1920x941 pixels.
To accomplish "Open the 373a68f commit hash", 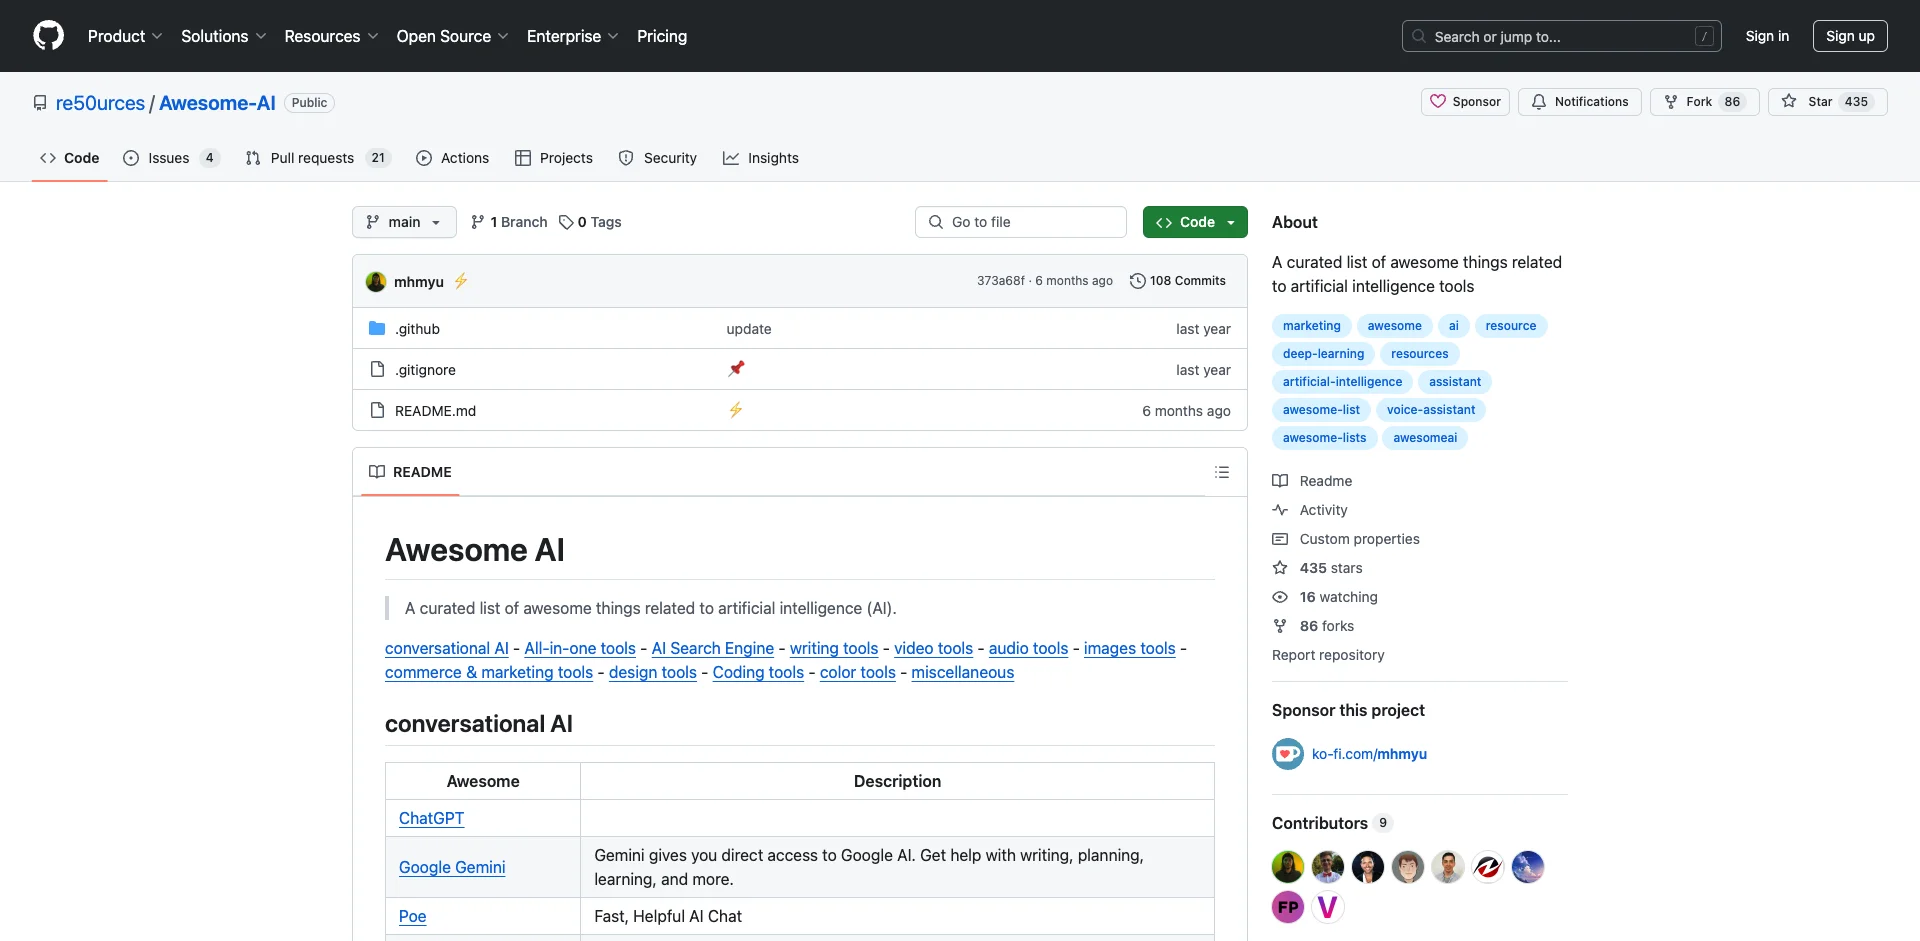I will (1000, 281).
